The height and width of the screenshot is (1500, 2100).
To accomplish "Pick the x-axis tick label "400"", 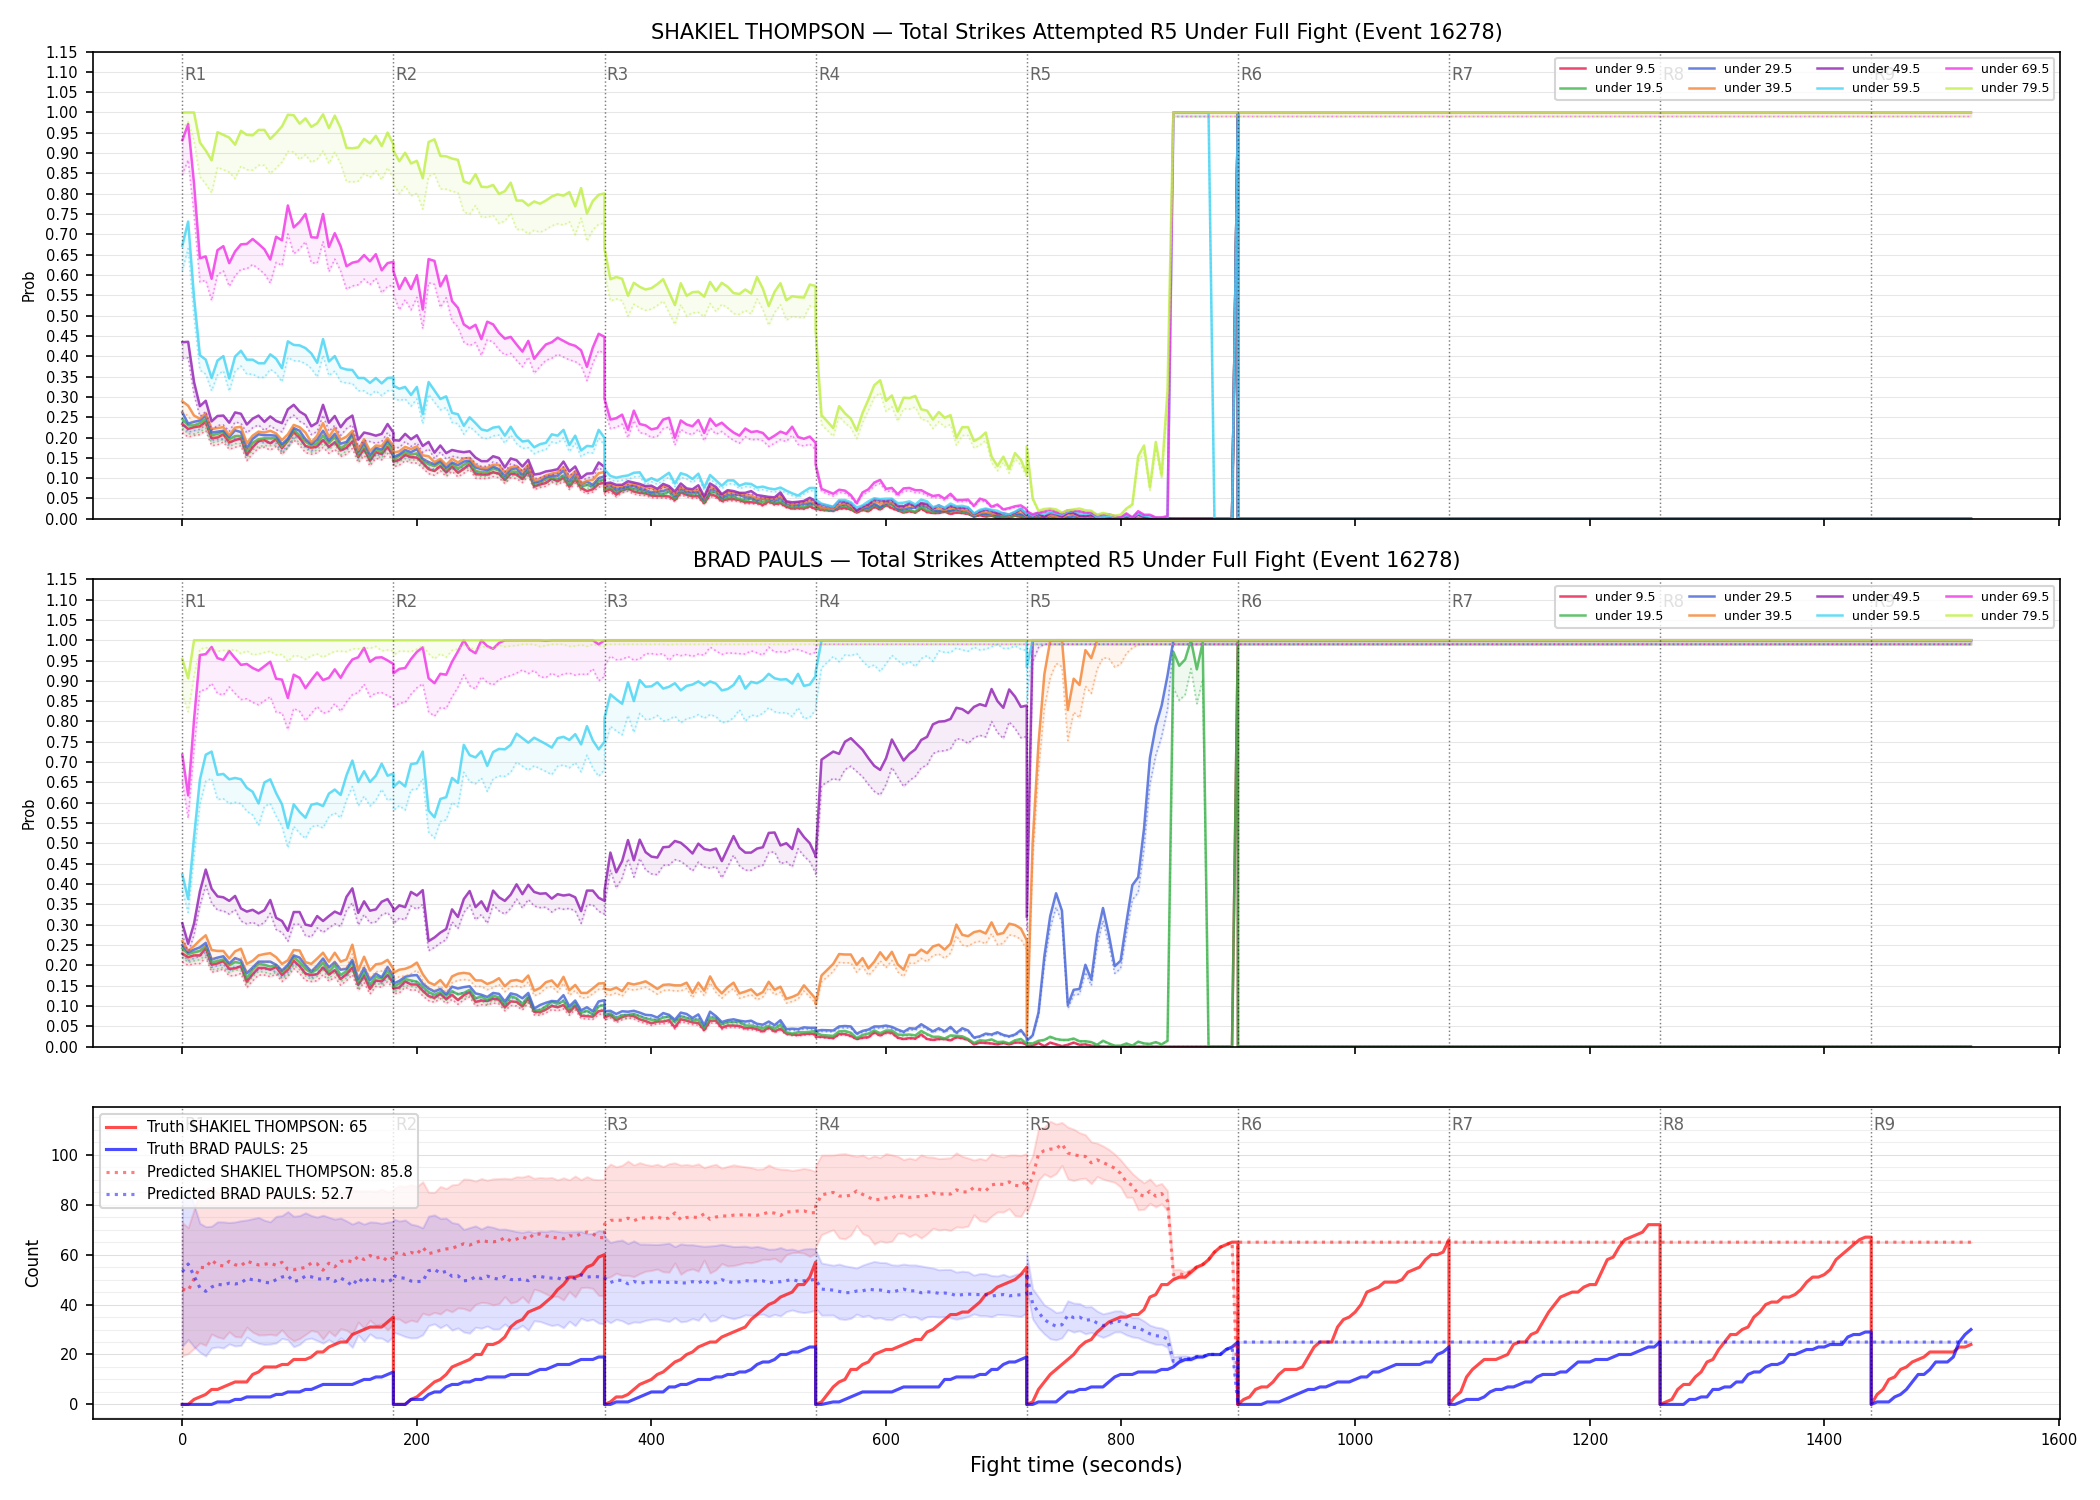I will 651,1440.
